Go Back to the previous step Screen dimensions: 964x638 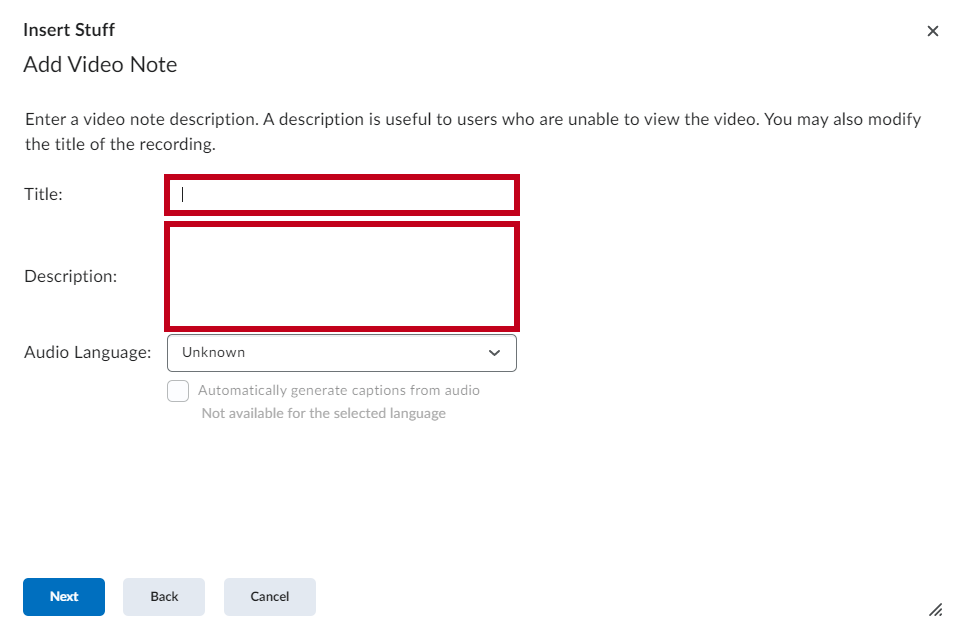pos(164,597)
